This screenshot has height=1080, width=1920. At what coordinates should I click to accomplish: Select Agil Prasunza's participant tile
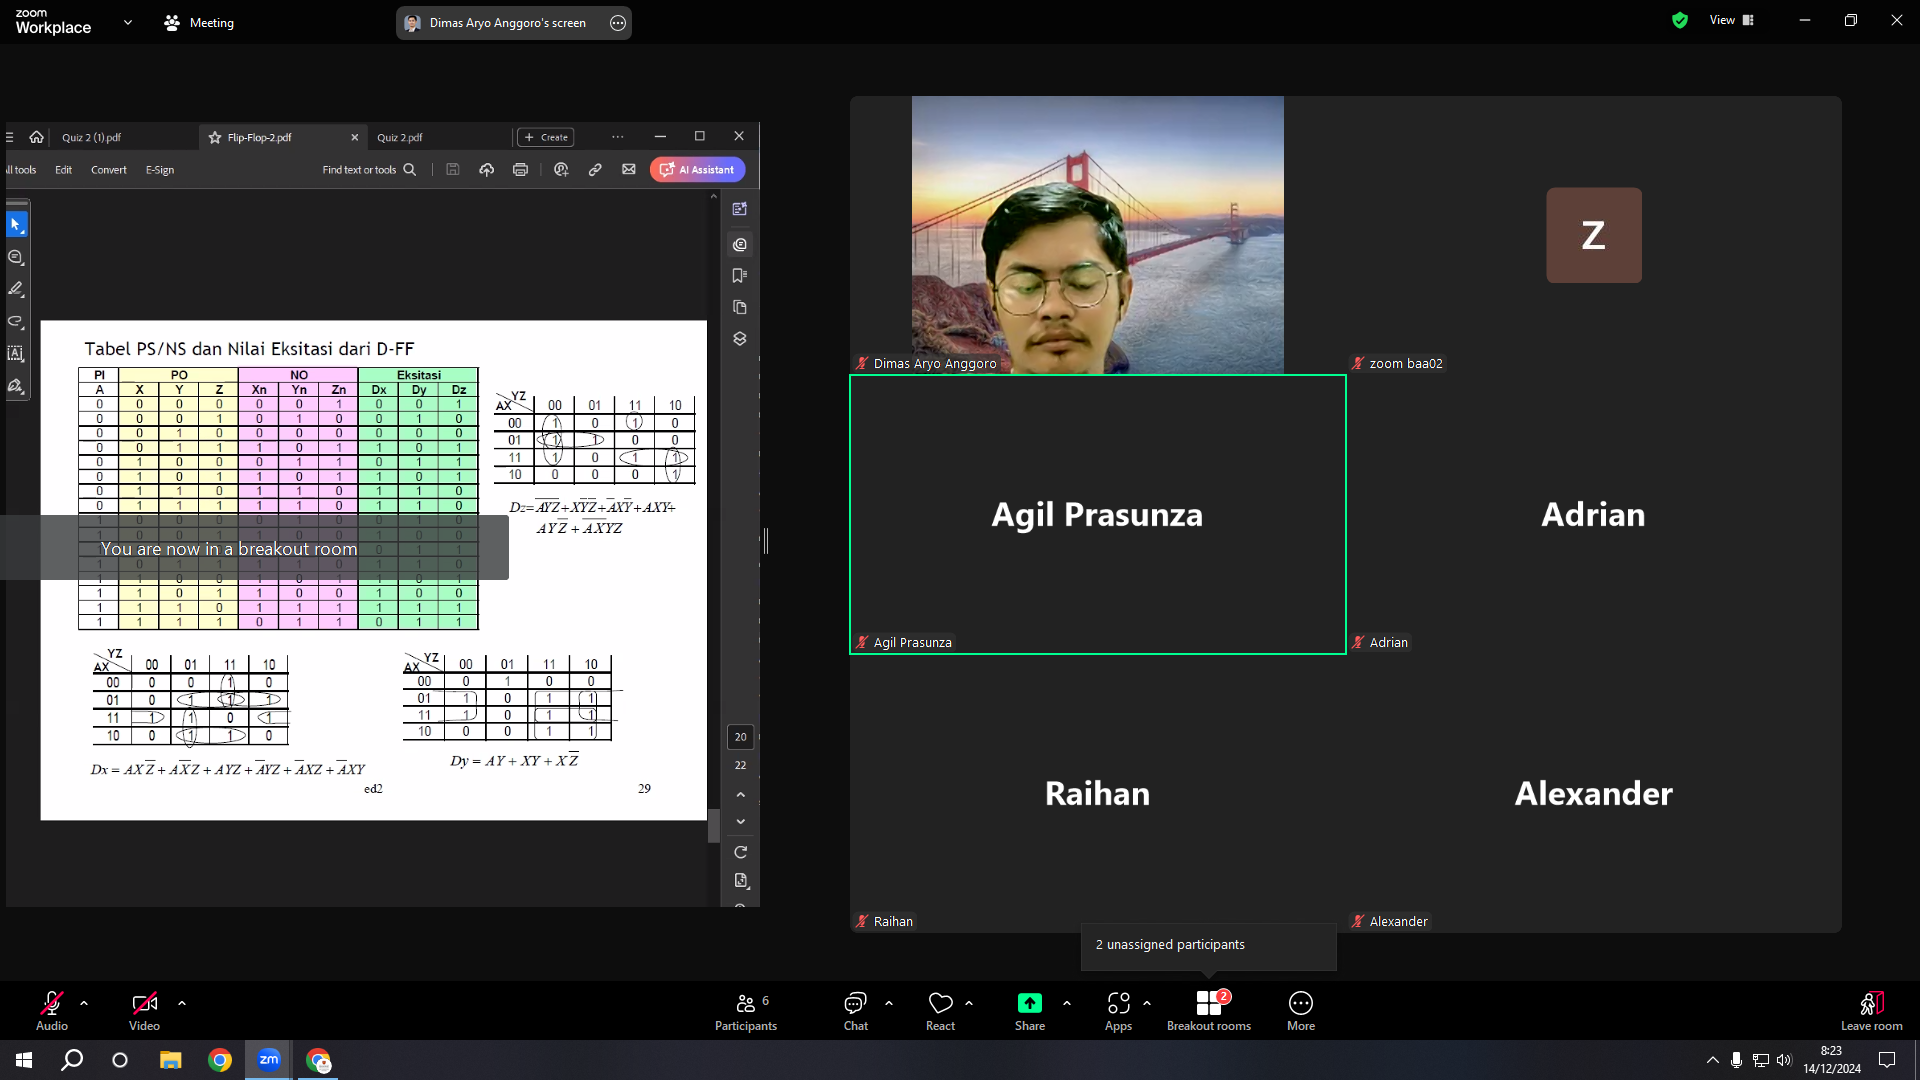[1097, 515]
